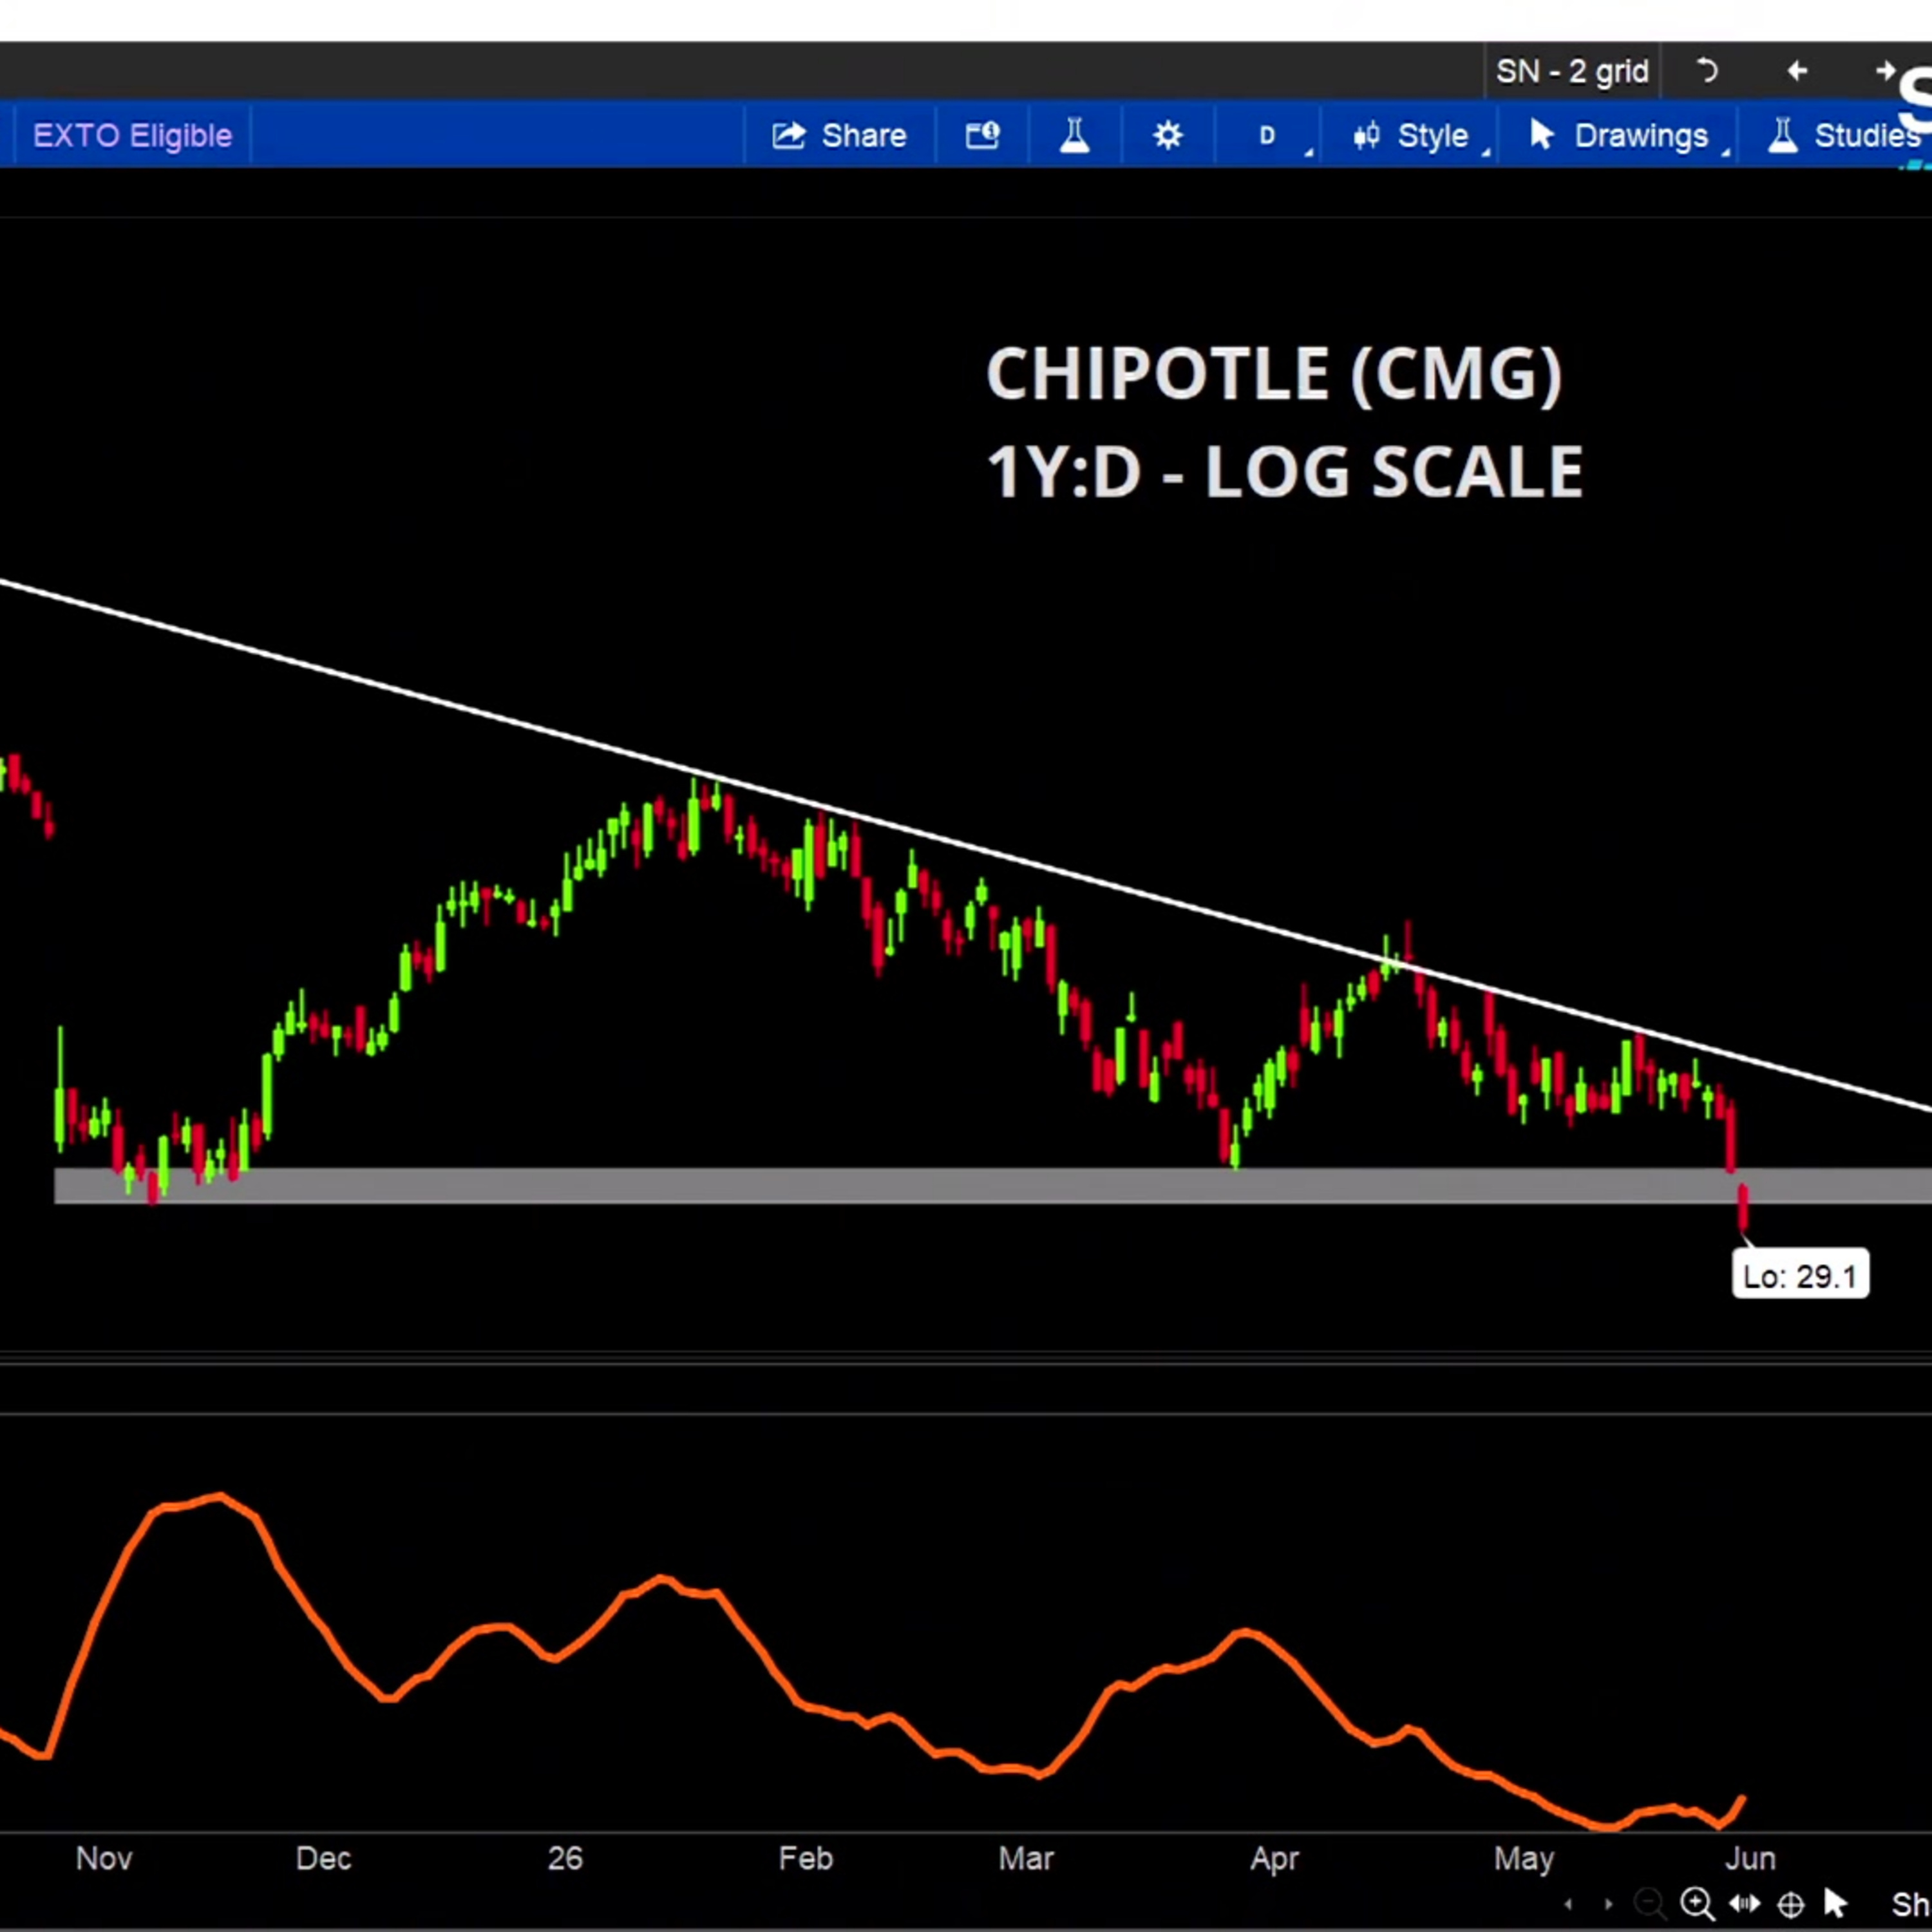The width and height of the screenshot is (1932, 1932).
Task: Click the May label on the time axis
Action: point(1524,1858)
